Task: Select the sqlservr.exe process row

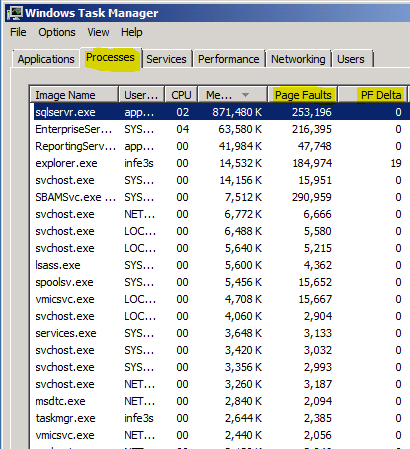Action: [220, 112]
